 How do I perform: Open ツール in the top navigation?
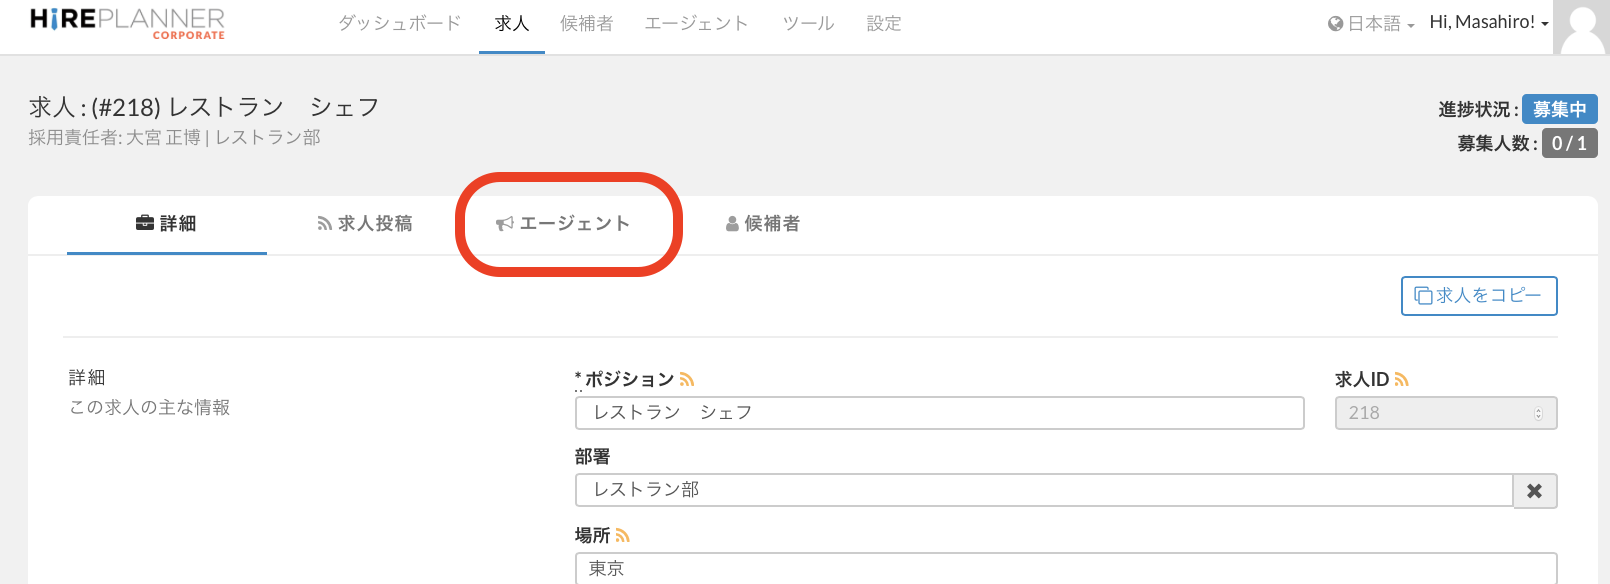808,23
